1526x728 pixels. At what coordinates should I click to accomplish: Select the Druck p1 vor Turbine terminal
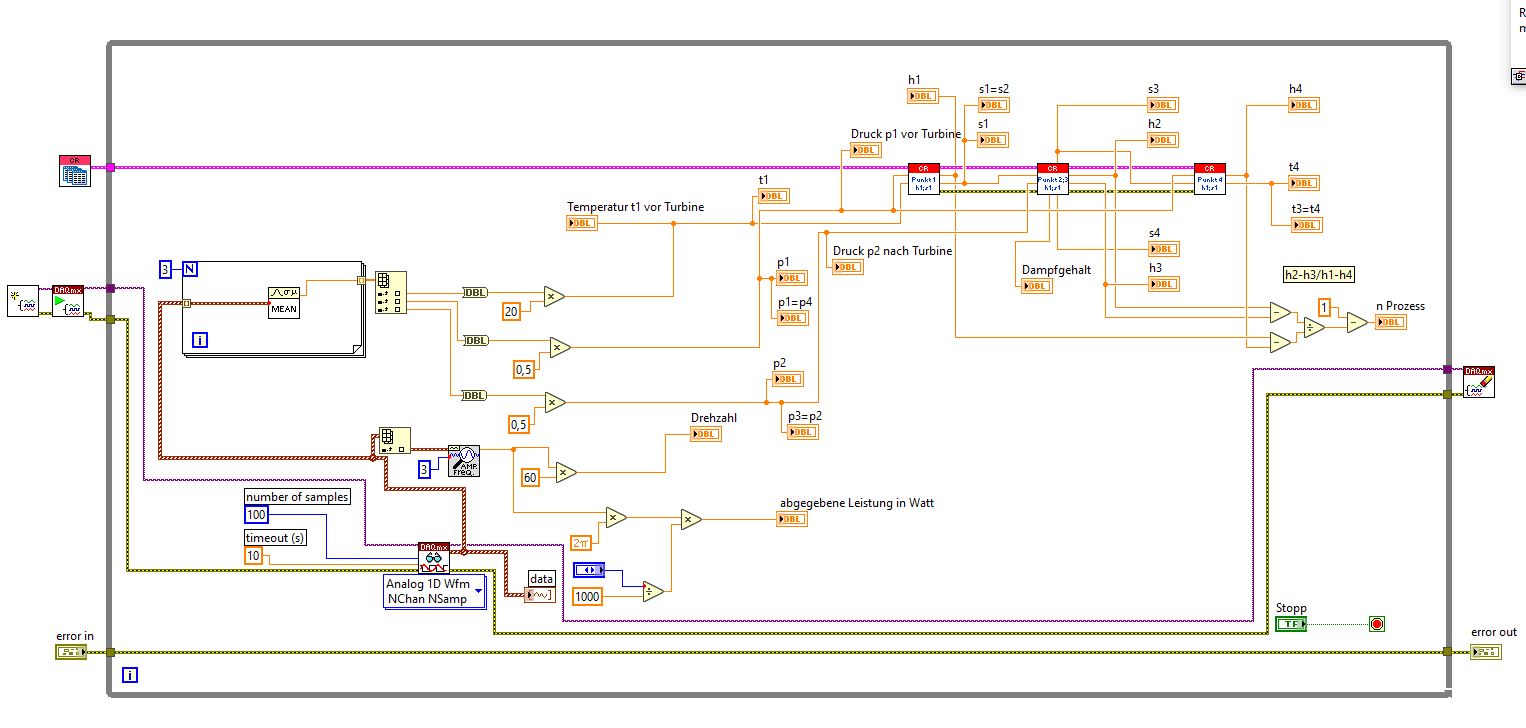pos(866,150)
